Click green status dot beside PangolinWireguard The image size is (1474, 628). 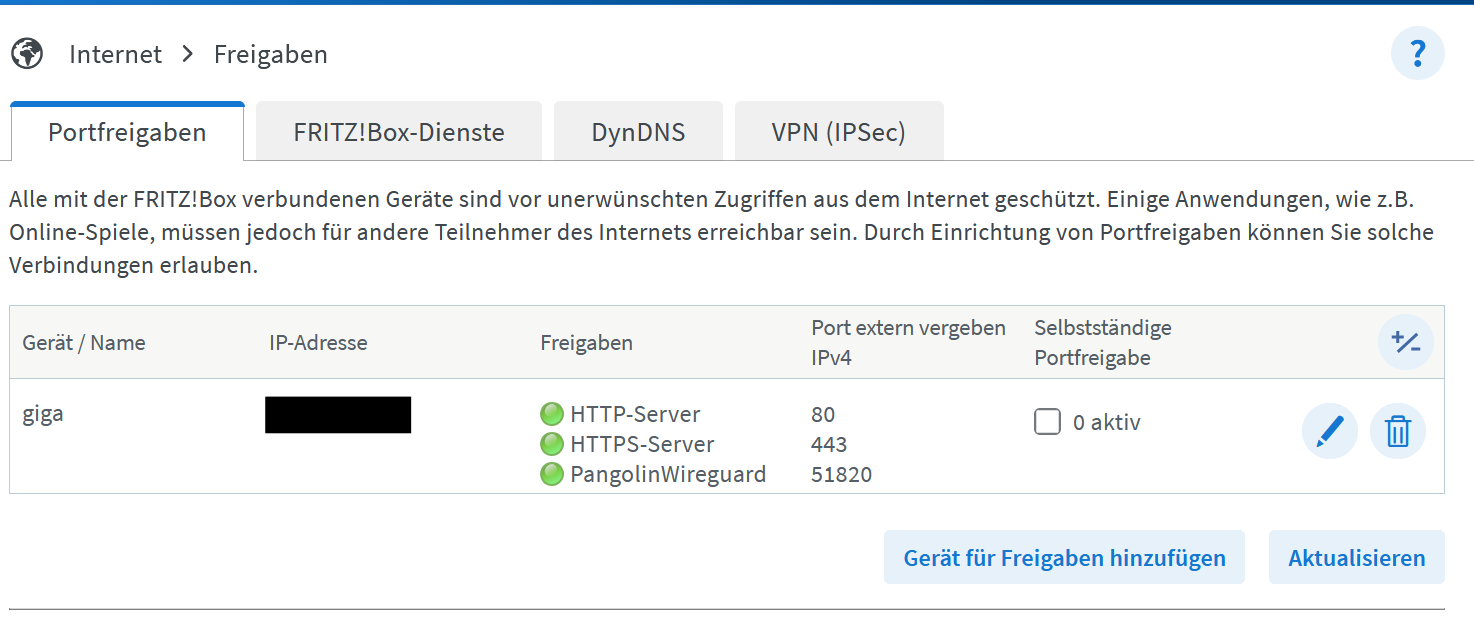[x=551, y=474]
